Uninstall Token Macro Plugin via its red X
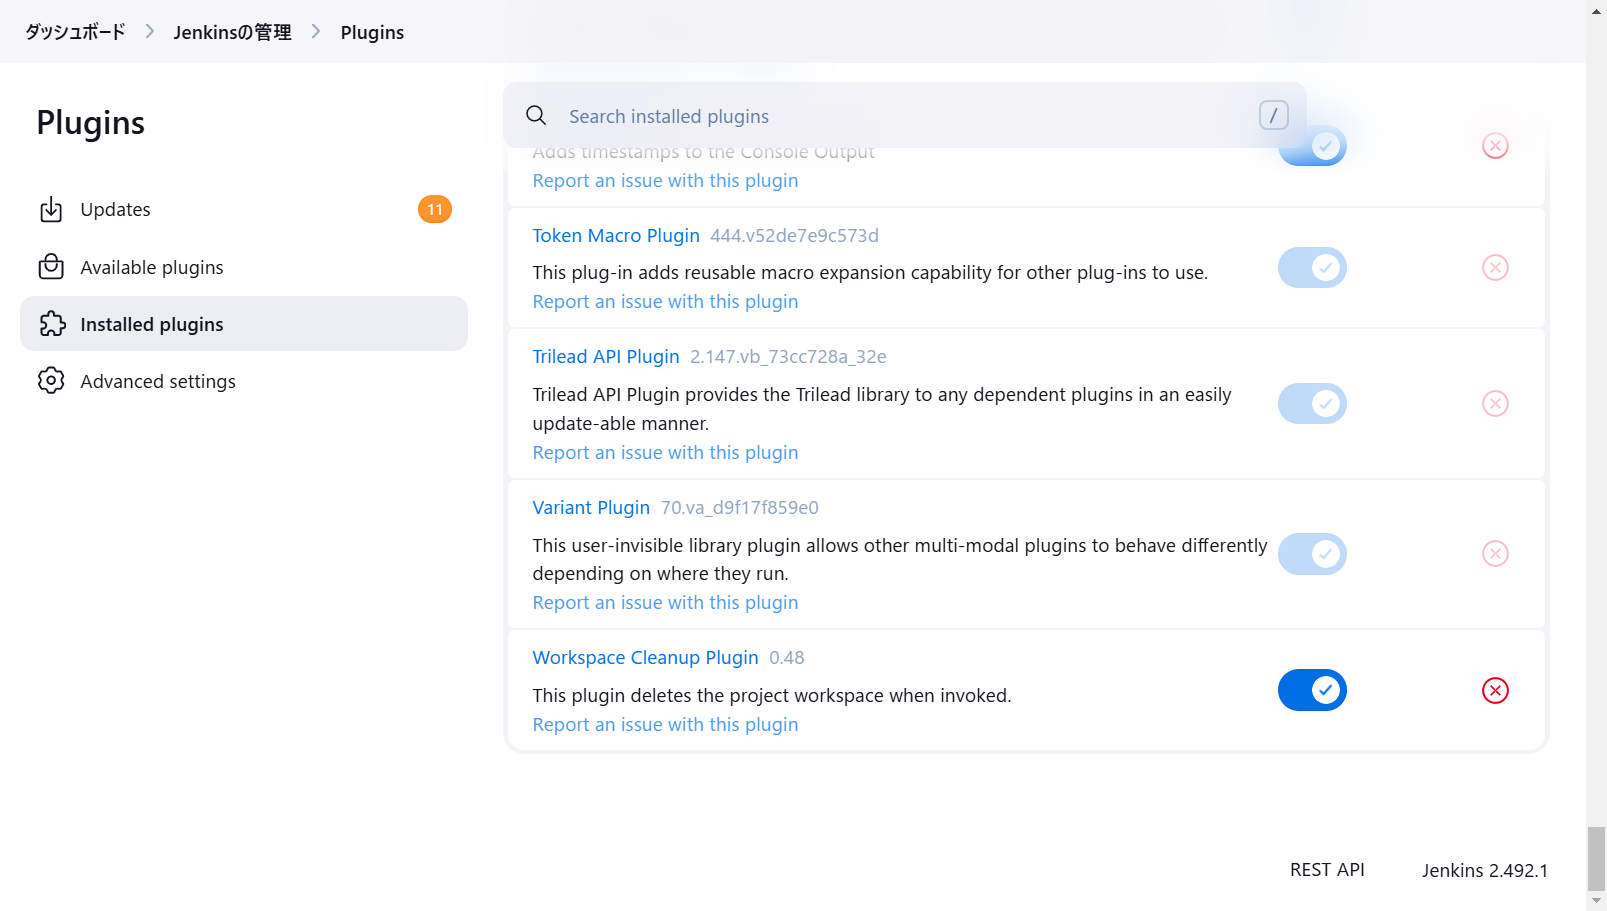The height and width of the screenshot is (911, 1607). tap(1495, 267)
